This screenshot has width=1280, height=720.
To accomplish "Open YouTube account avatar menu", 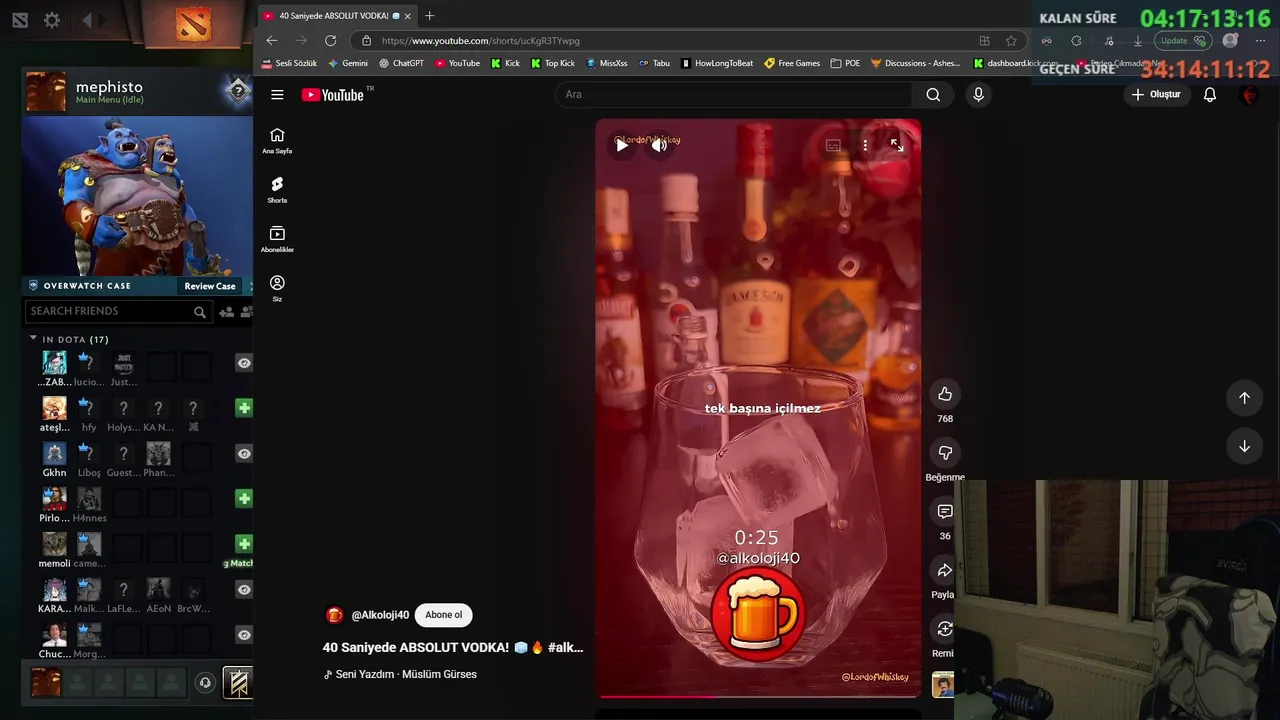I will pyautogui.click(x=1249, y=94).
